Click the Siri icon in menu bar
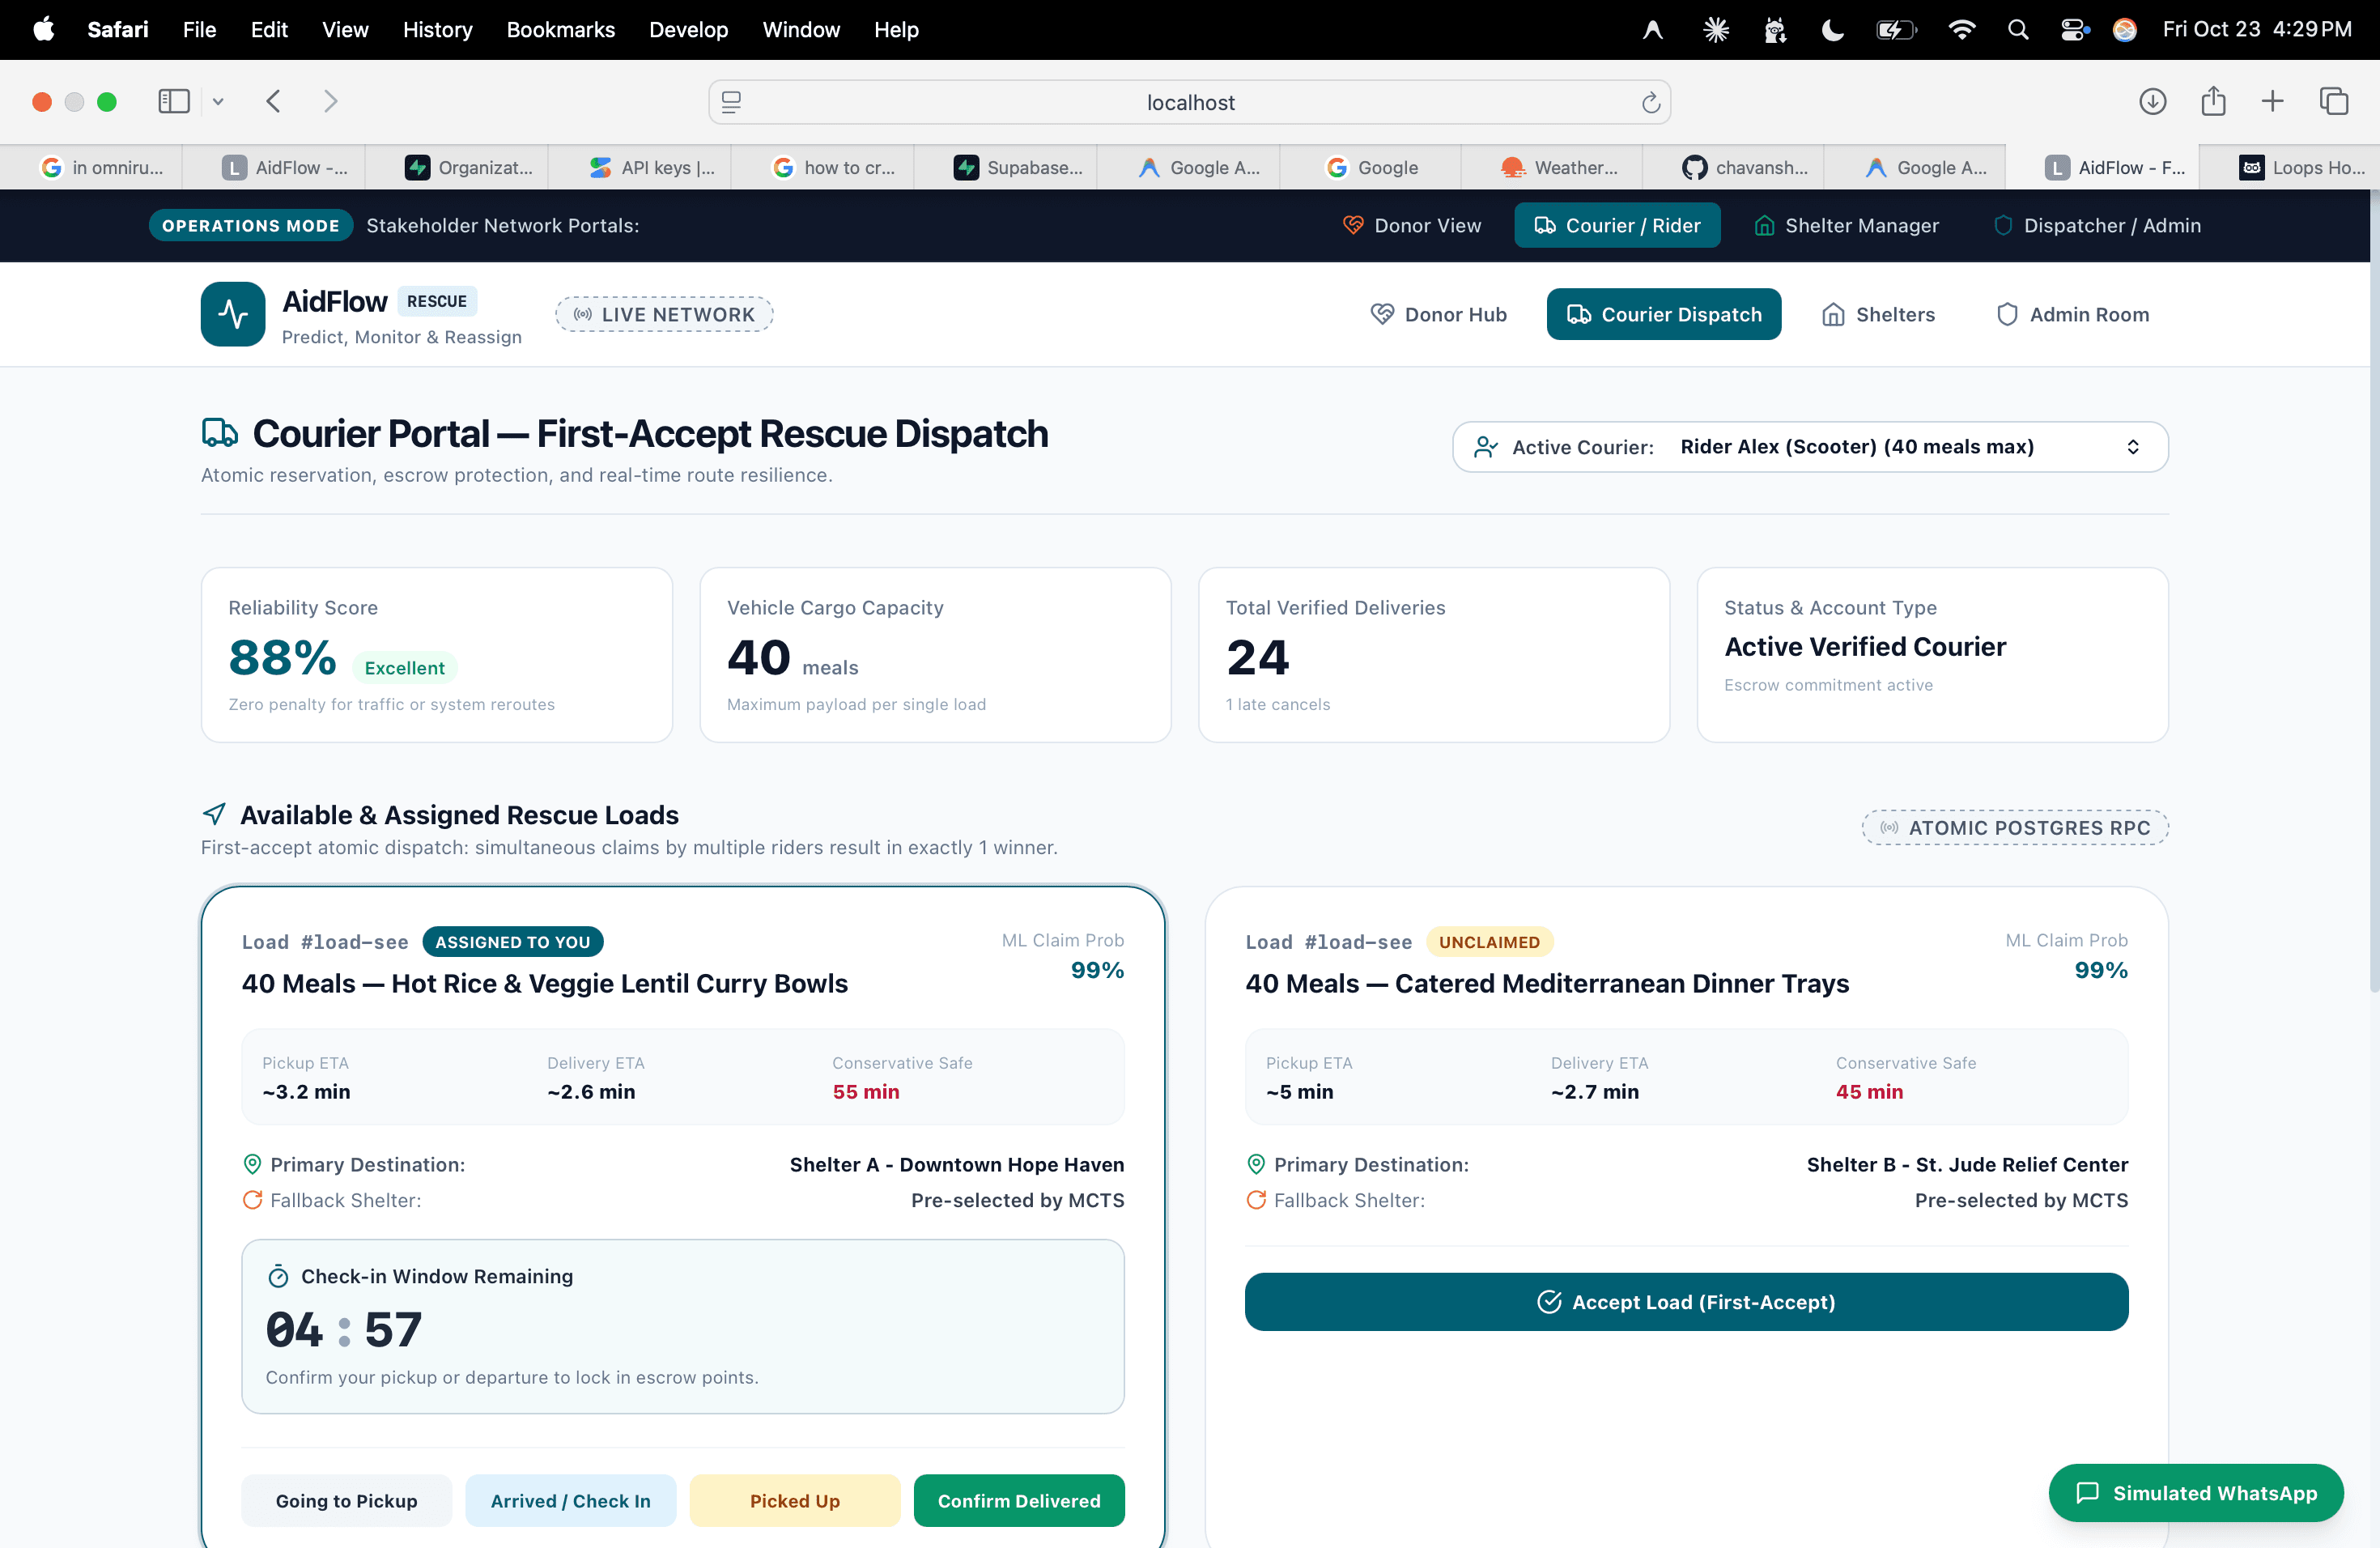The width and height of the screenshot is (2380, 1548). click(2125, 30)
